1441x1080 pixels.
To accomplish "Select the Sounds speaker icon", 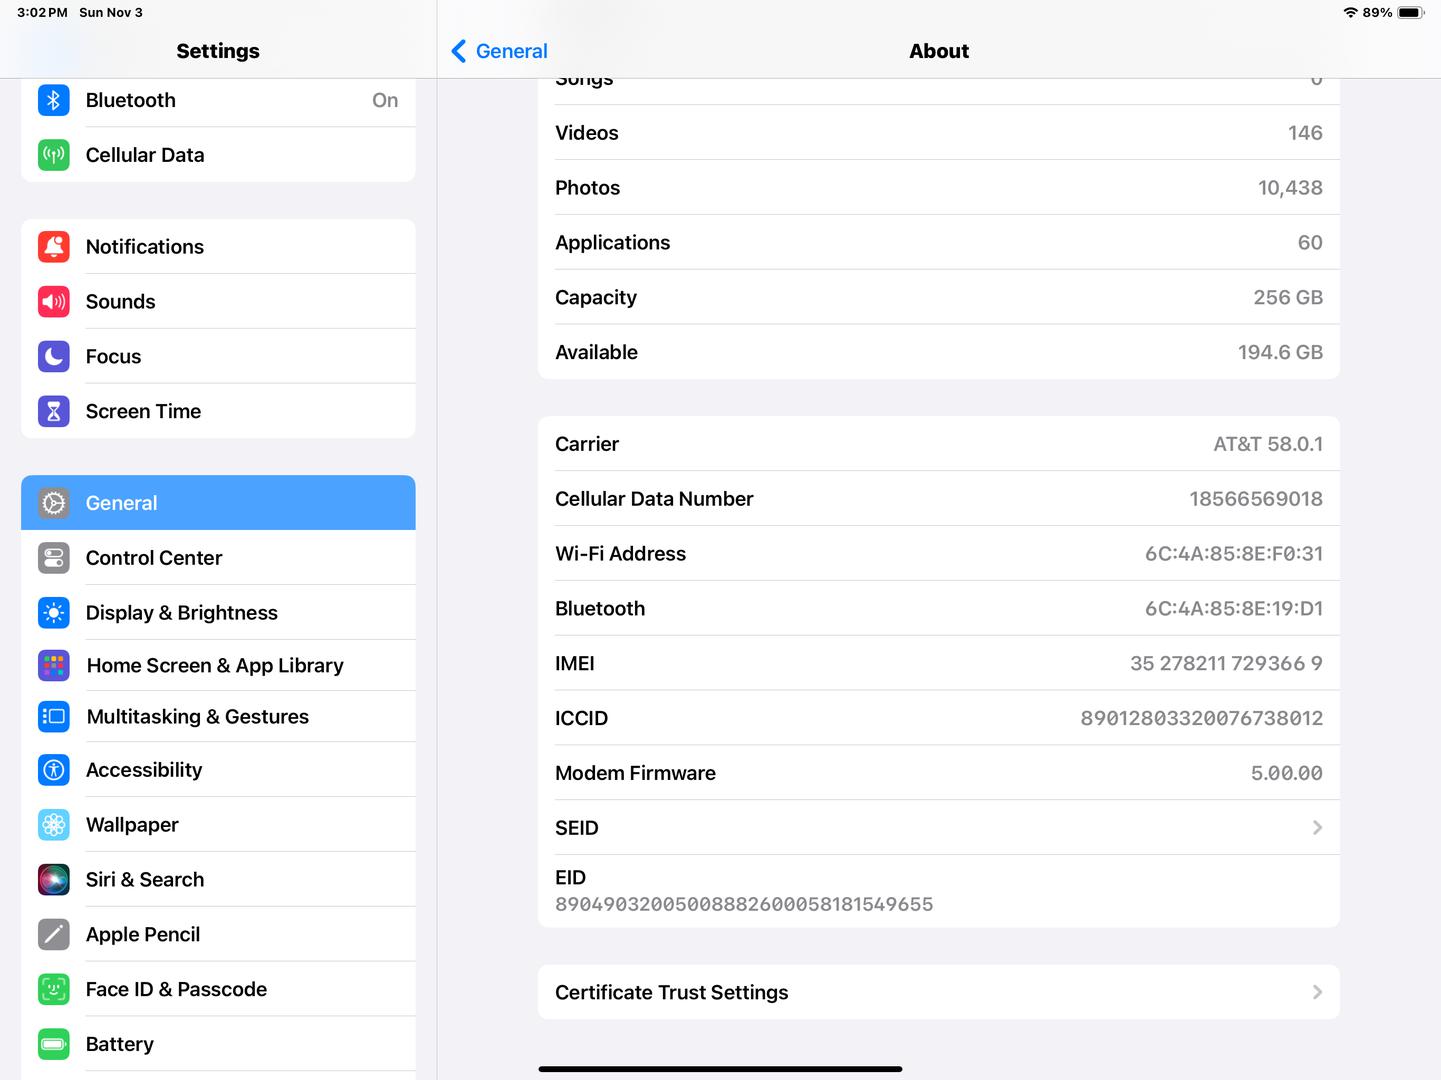I will (54, 302).
